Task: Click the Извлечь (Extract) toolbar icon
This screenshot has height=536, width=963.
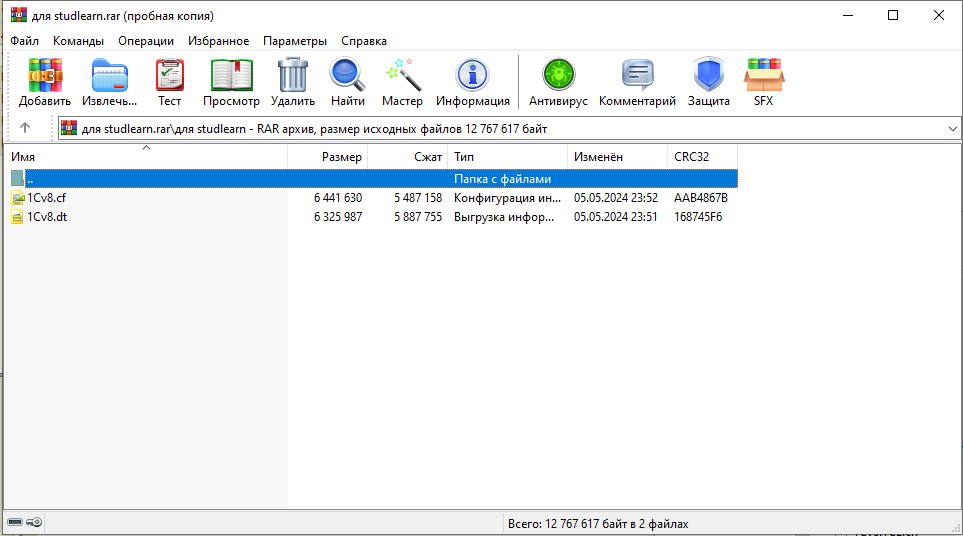Action: 110,76
